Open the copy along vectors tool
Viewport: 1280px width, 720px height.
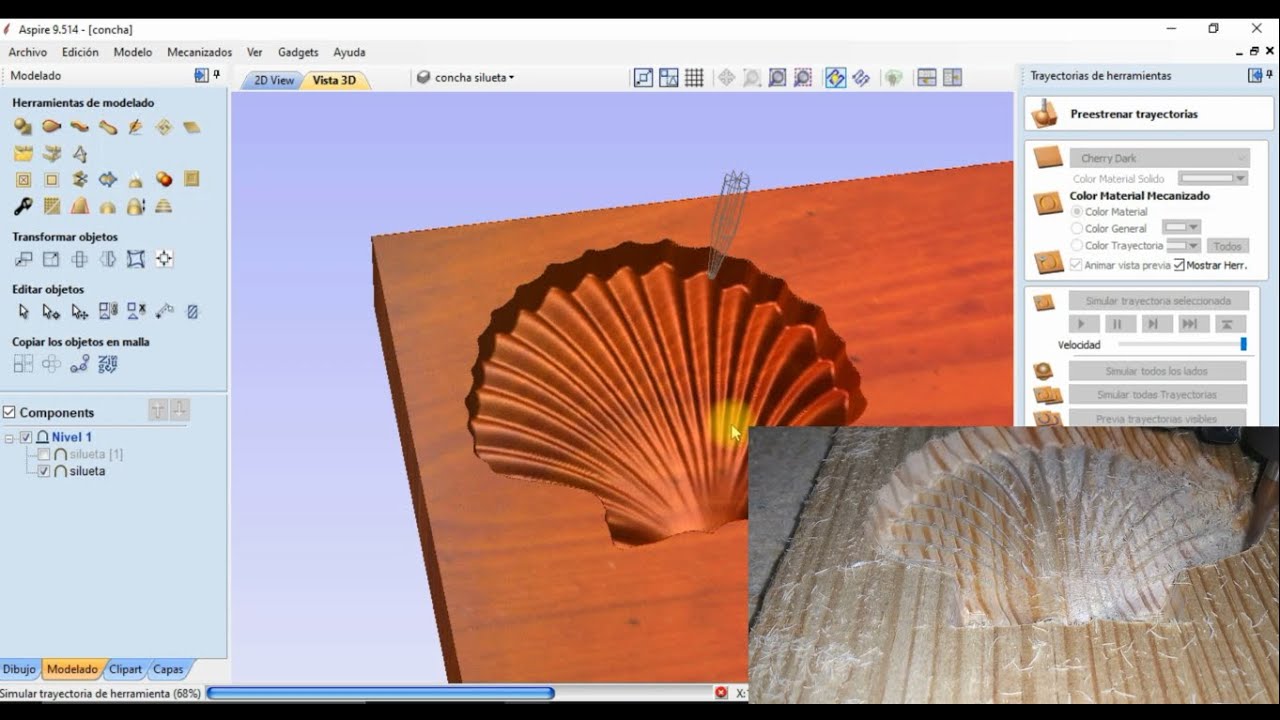tap(80, 364)
